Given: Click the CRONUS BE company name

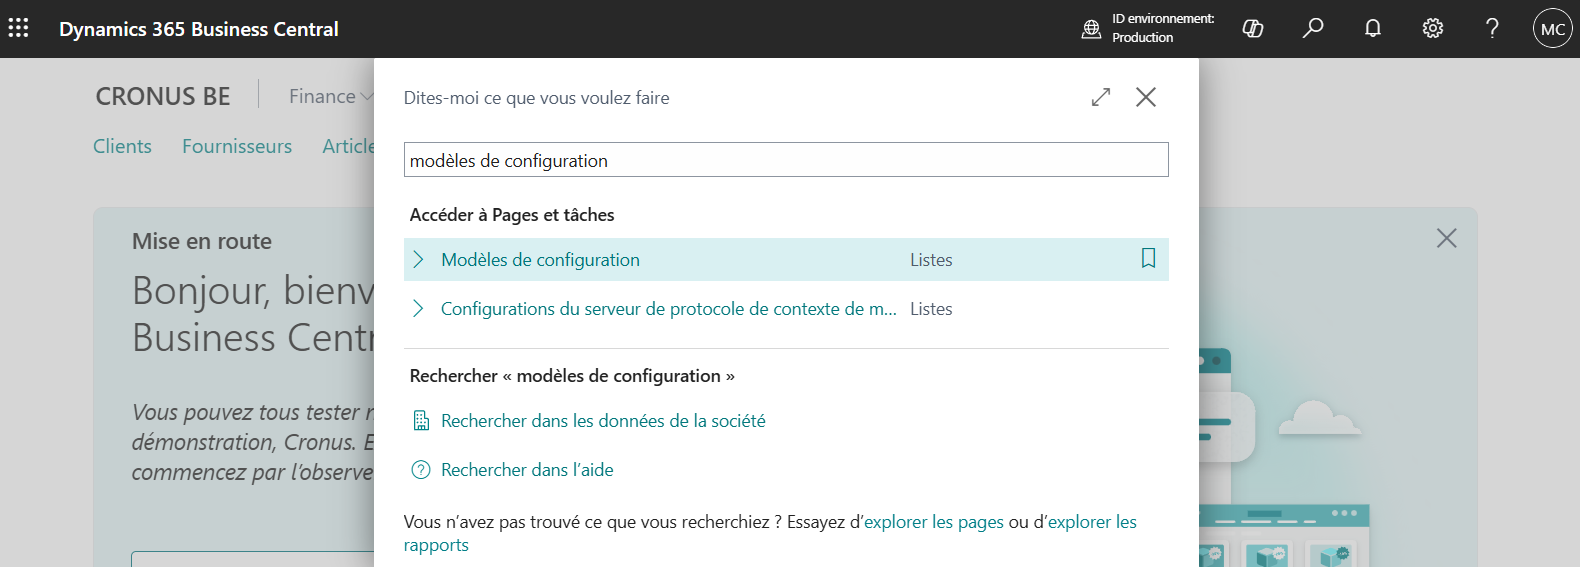Looking at the screenshot, I should pos(163,96).
